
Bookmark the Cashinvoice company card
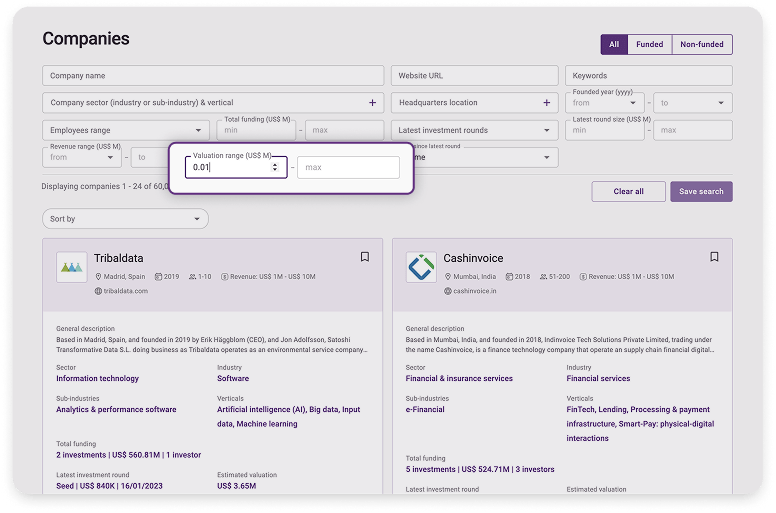[714, 257]
